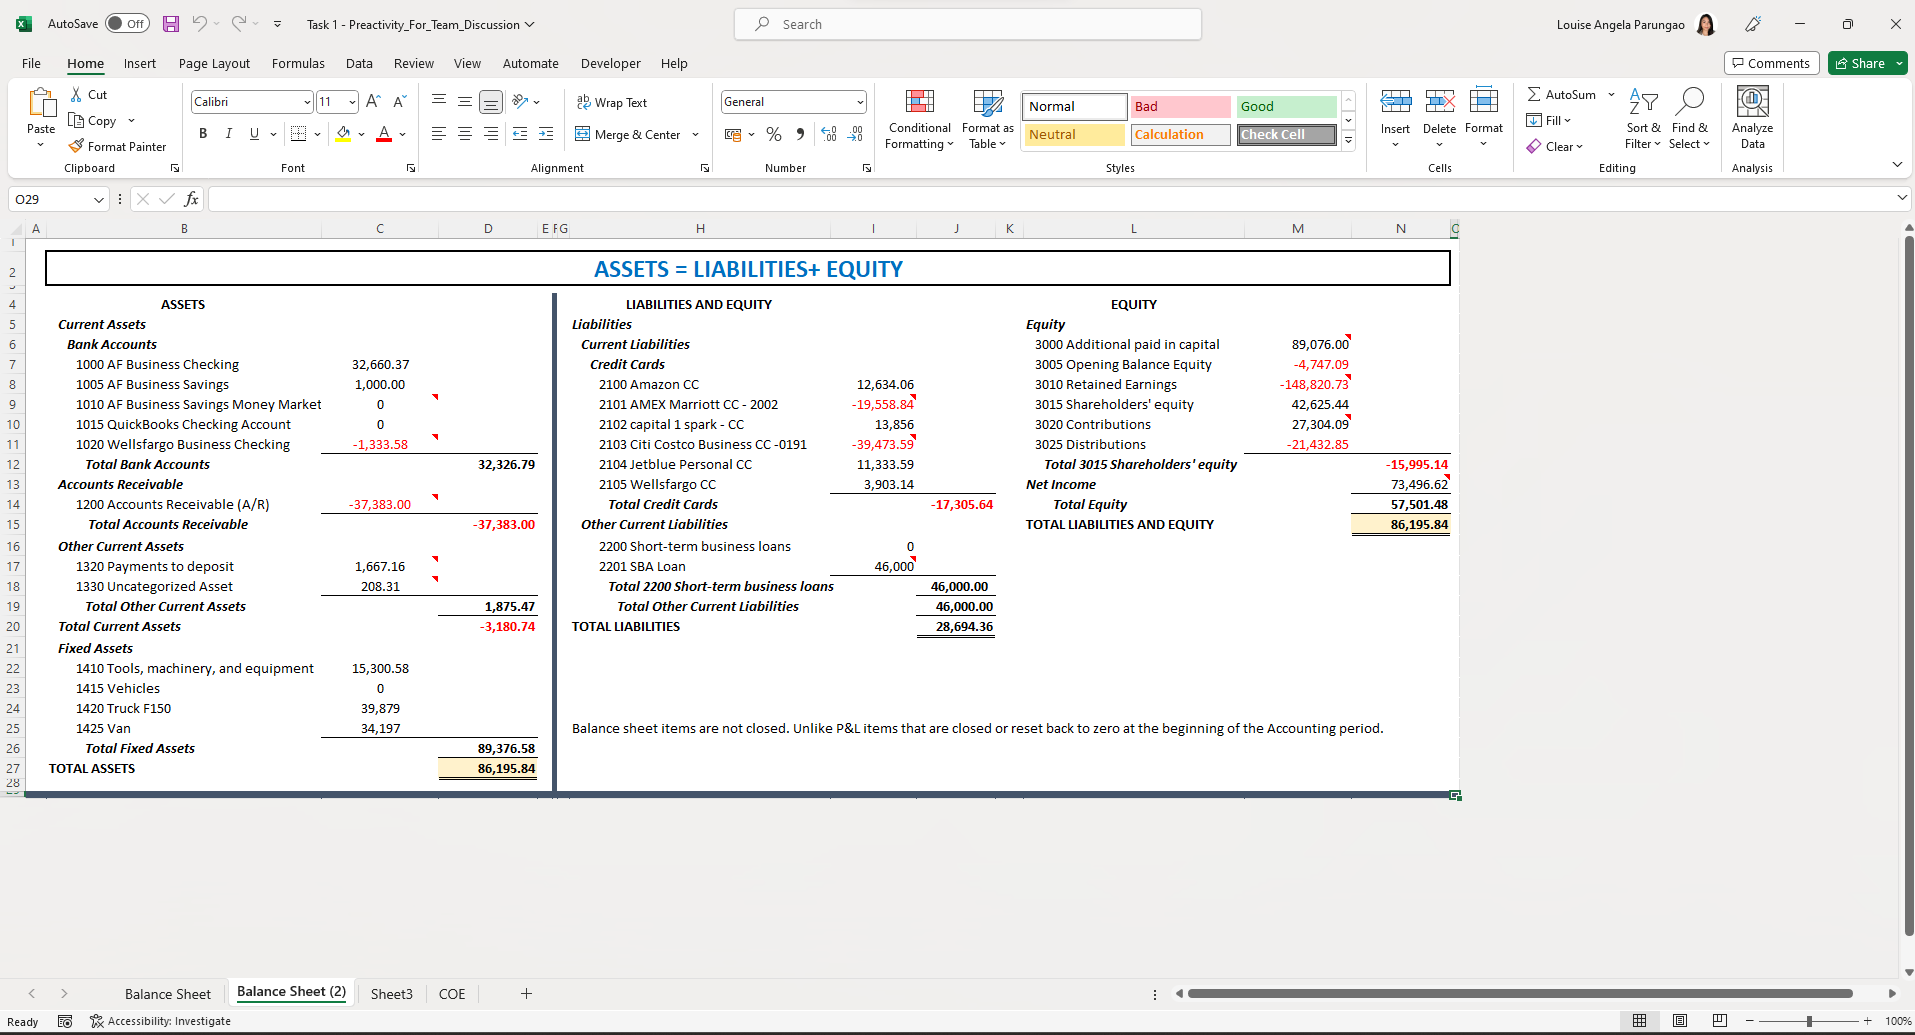Click Insert cells icon

coord(1395,101)
